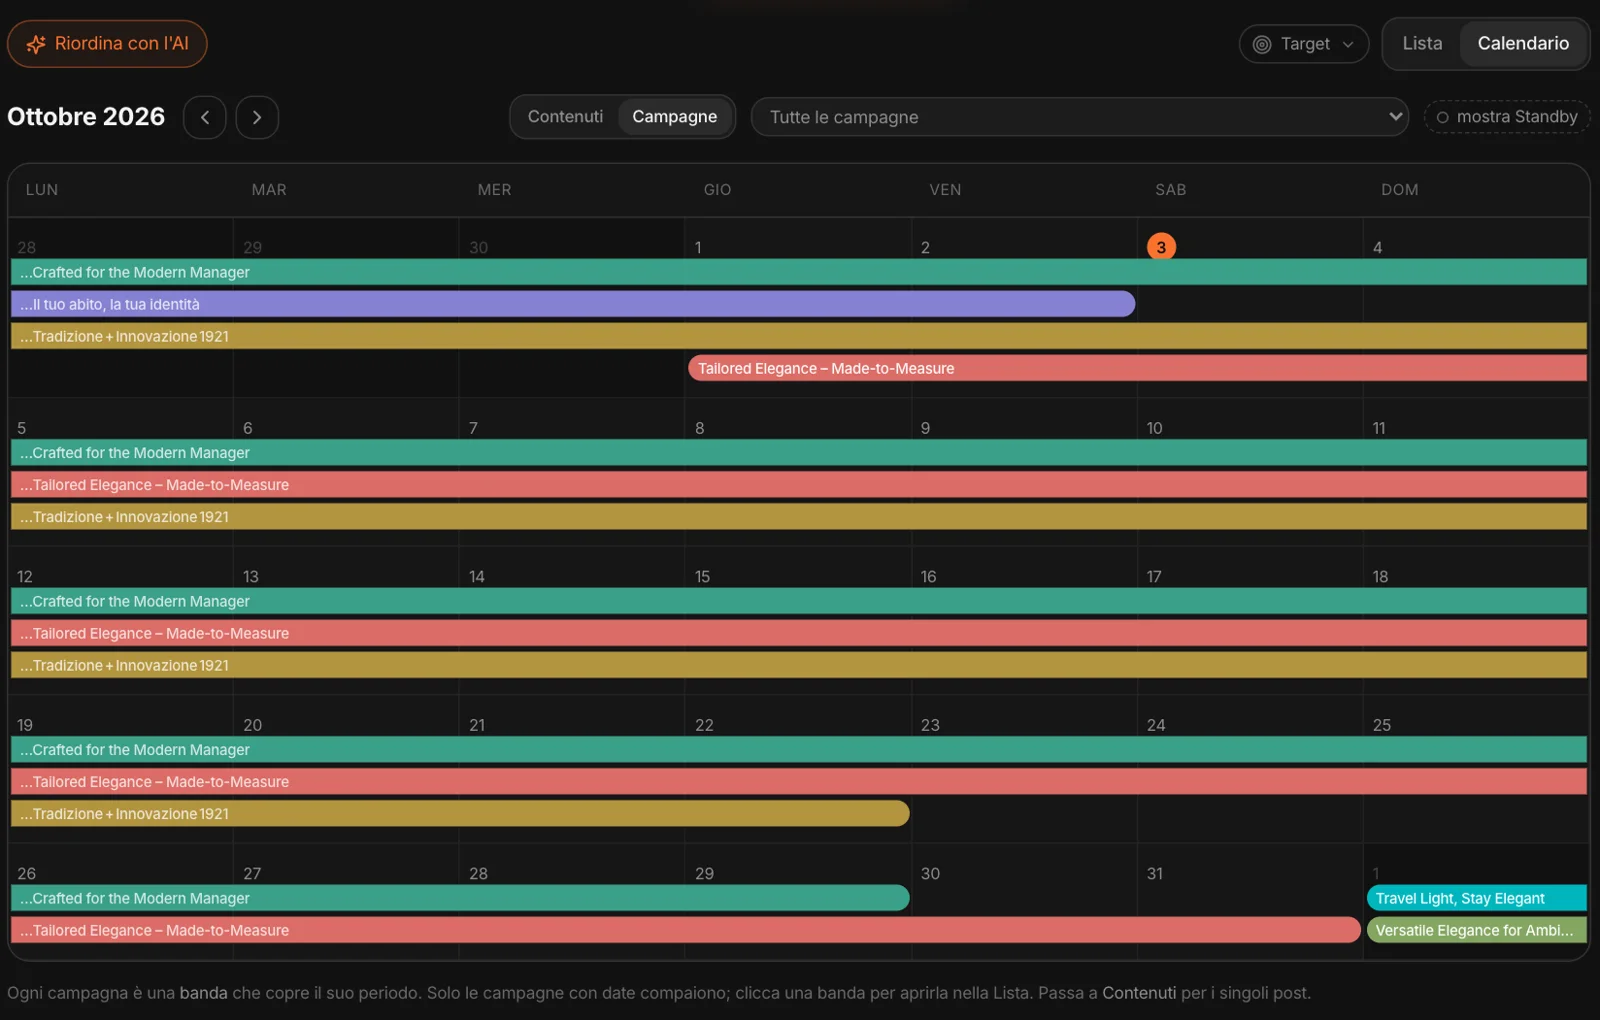Click the Ottobre 2026 heading
This screenshot has height=1020, width=1600.
point(86,117)
